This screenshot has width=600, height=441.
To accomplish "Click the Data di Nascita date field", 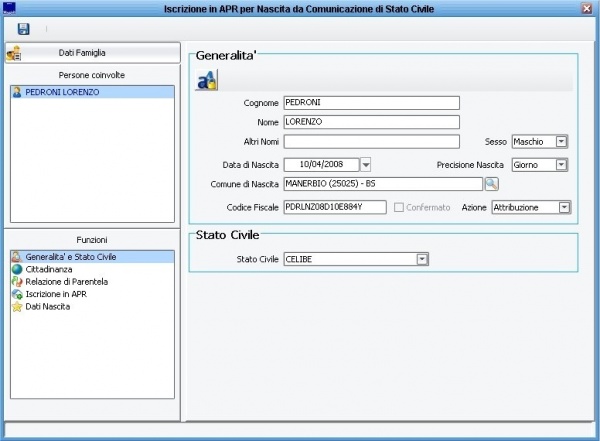I will point(321,165).
